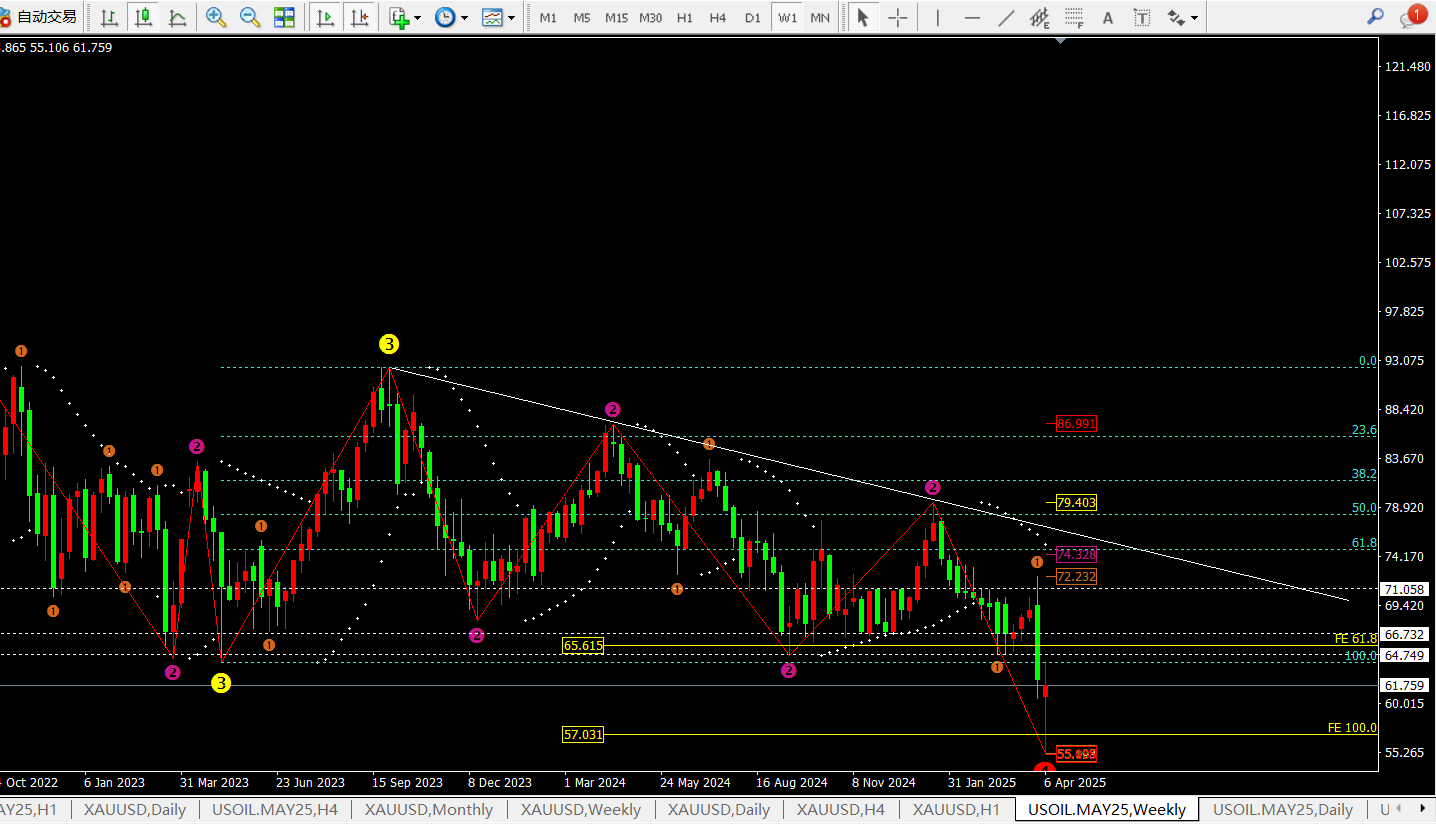Toggle chart shift to the end
Image resolution: width=1436 pixels, height=824 pixels.
(x=359, y=17)
